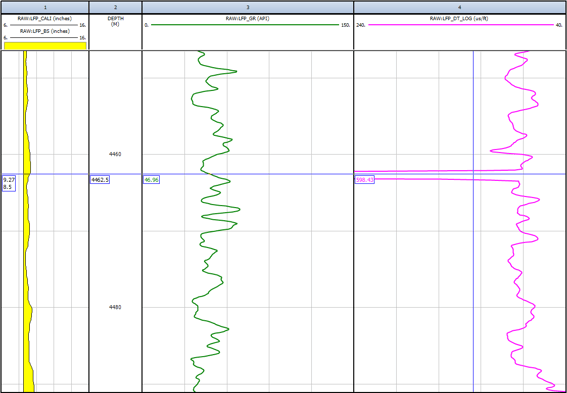Screen dimensions: 567x393
Task: Click the yellow fill swatch in track 1 header
Action: tap(45, 46)
